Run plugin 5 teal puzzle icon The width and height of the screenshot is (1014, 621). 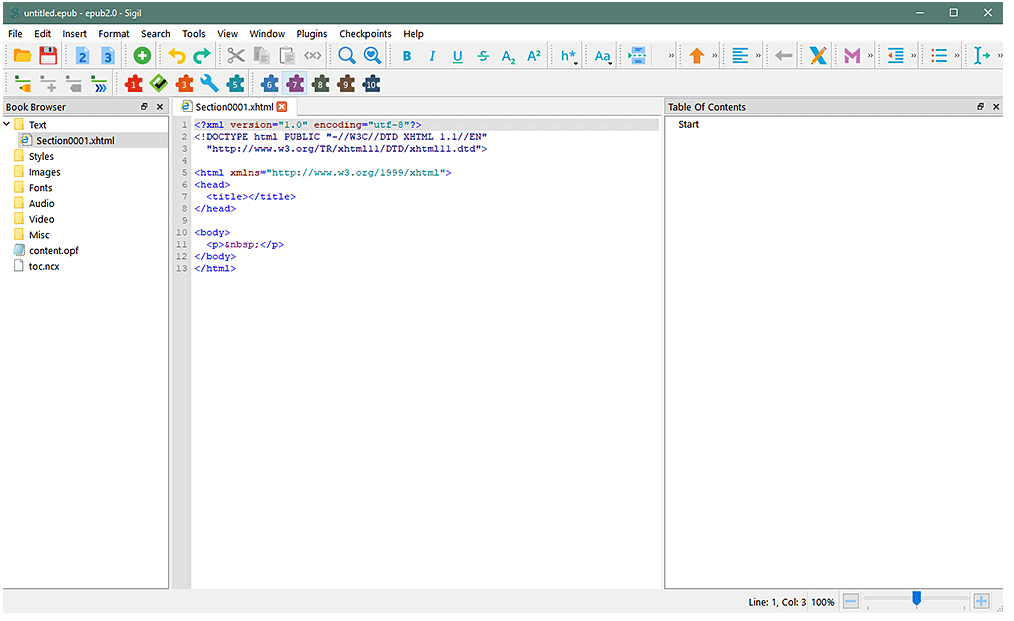click(235, 83)
